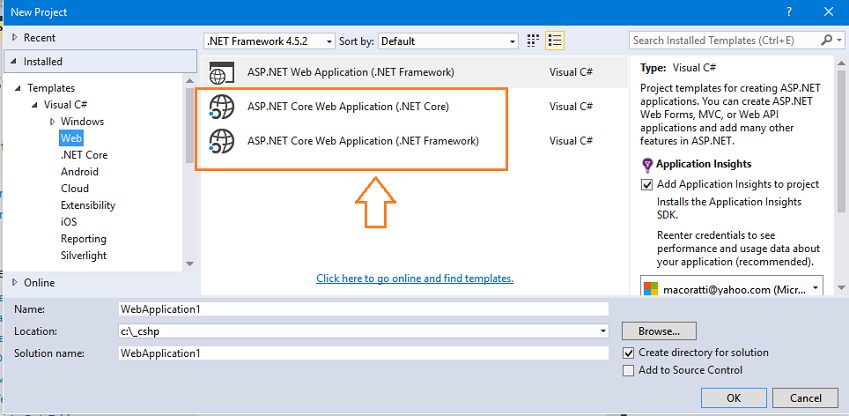
Task: Switch to small icons grid view
Action: click(534, 41)
